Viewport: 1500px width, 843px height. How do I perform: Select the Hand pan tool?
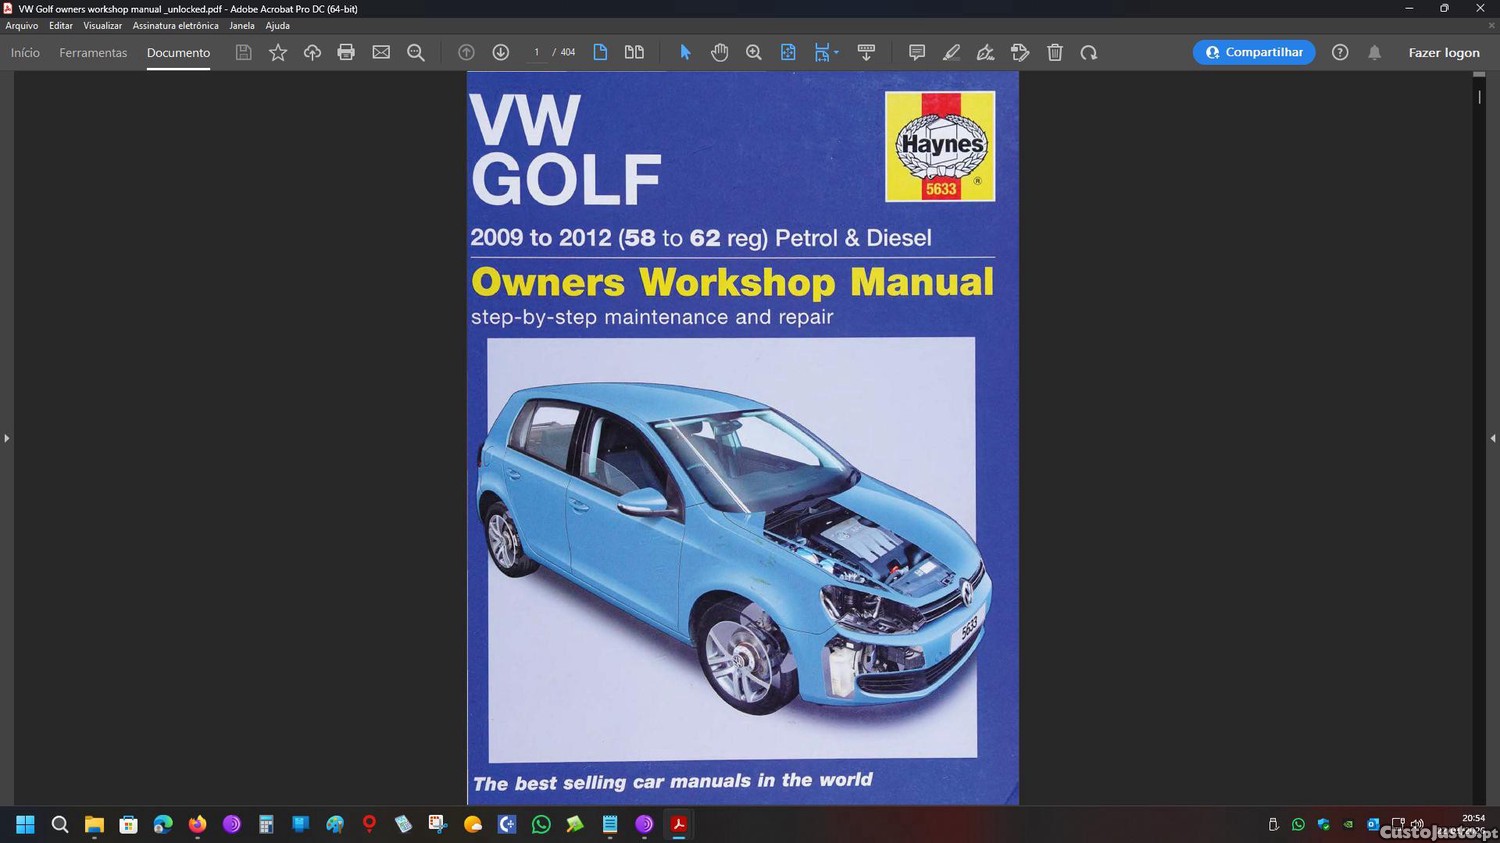click(x=719, y=53)
